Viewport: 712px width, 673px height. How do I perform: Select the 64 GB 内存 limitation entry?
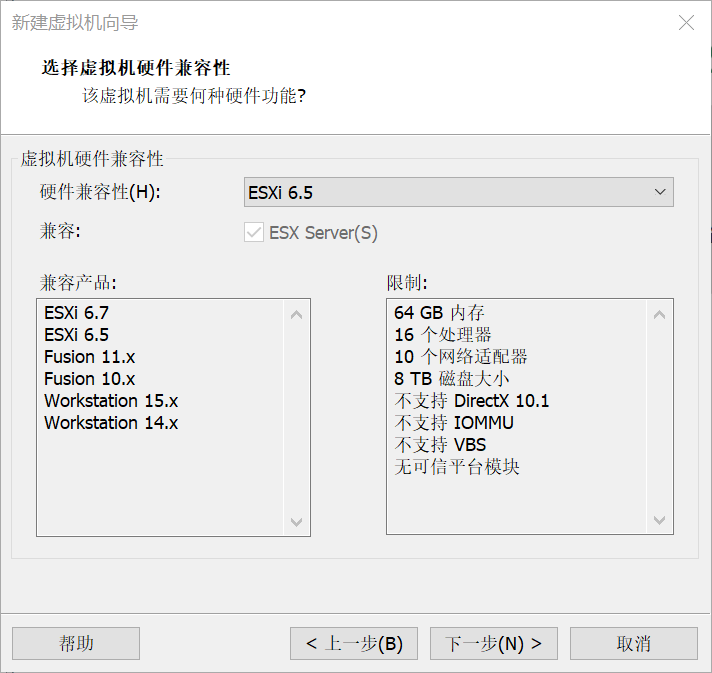pyautogui.click(x=439, y=313)
